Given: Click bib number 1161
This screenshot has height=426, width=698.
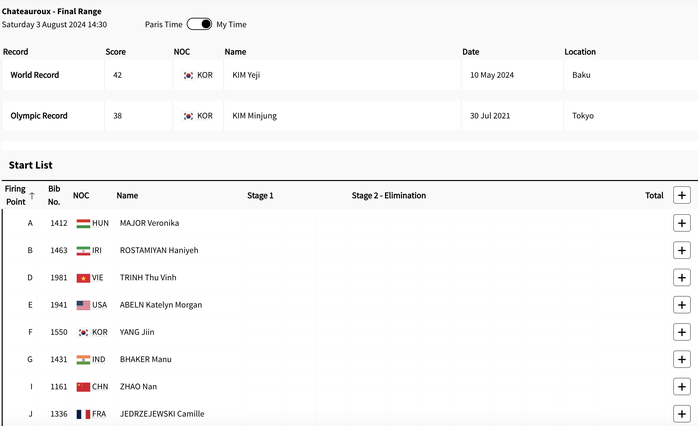Looking at the screenshot, I should (x=59, y=386).
